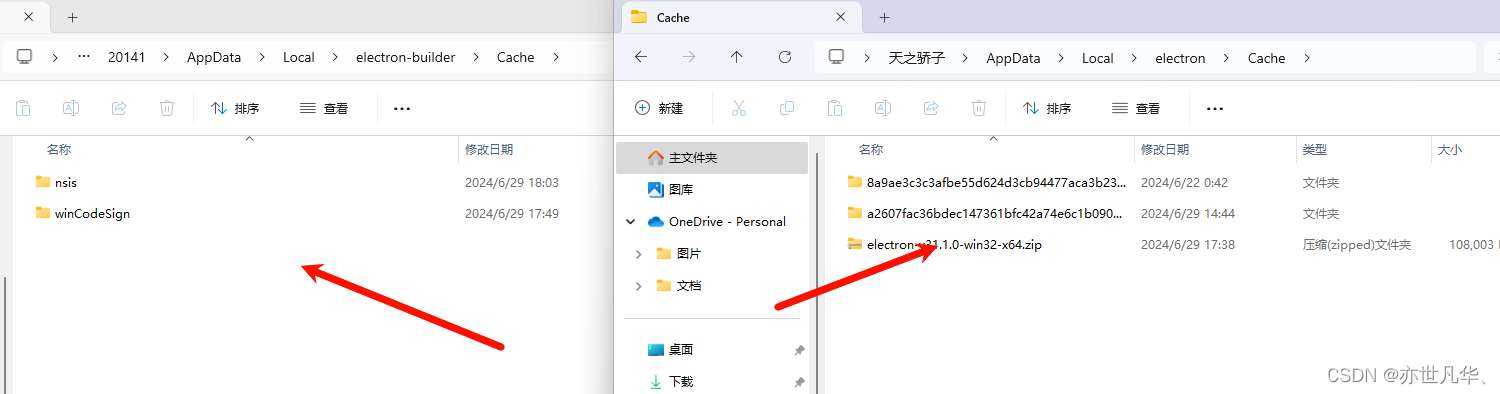Click AppData breadcrumb in left window
1500x394 pixels.
(214, 57)
